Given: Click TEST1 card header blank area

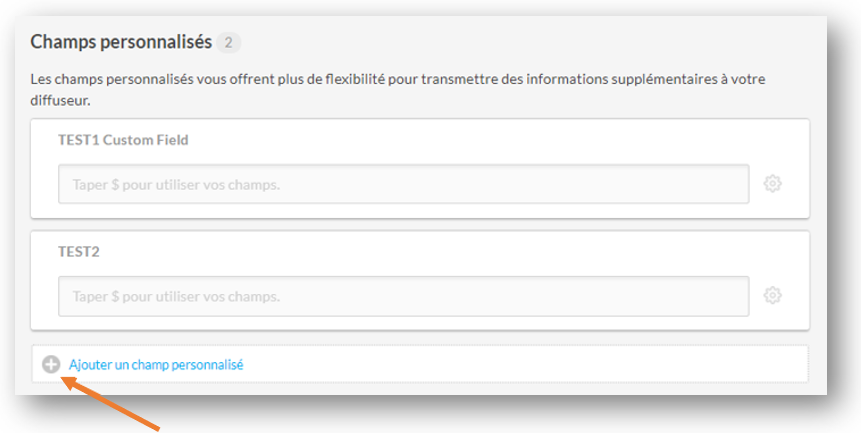Looking at the screenshot, I should coord(500,140).
